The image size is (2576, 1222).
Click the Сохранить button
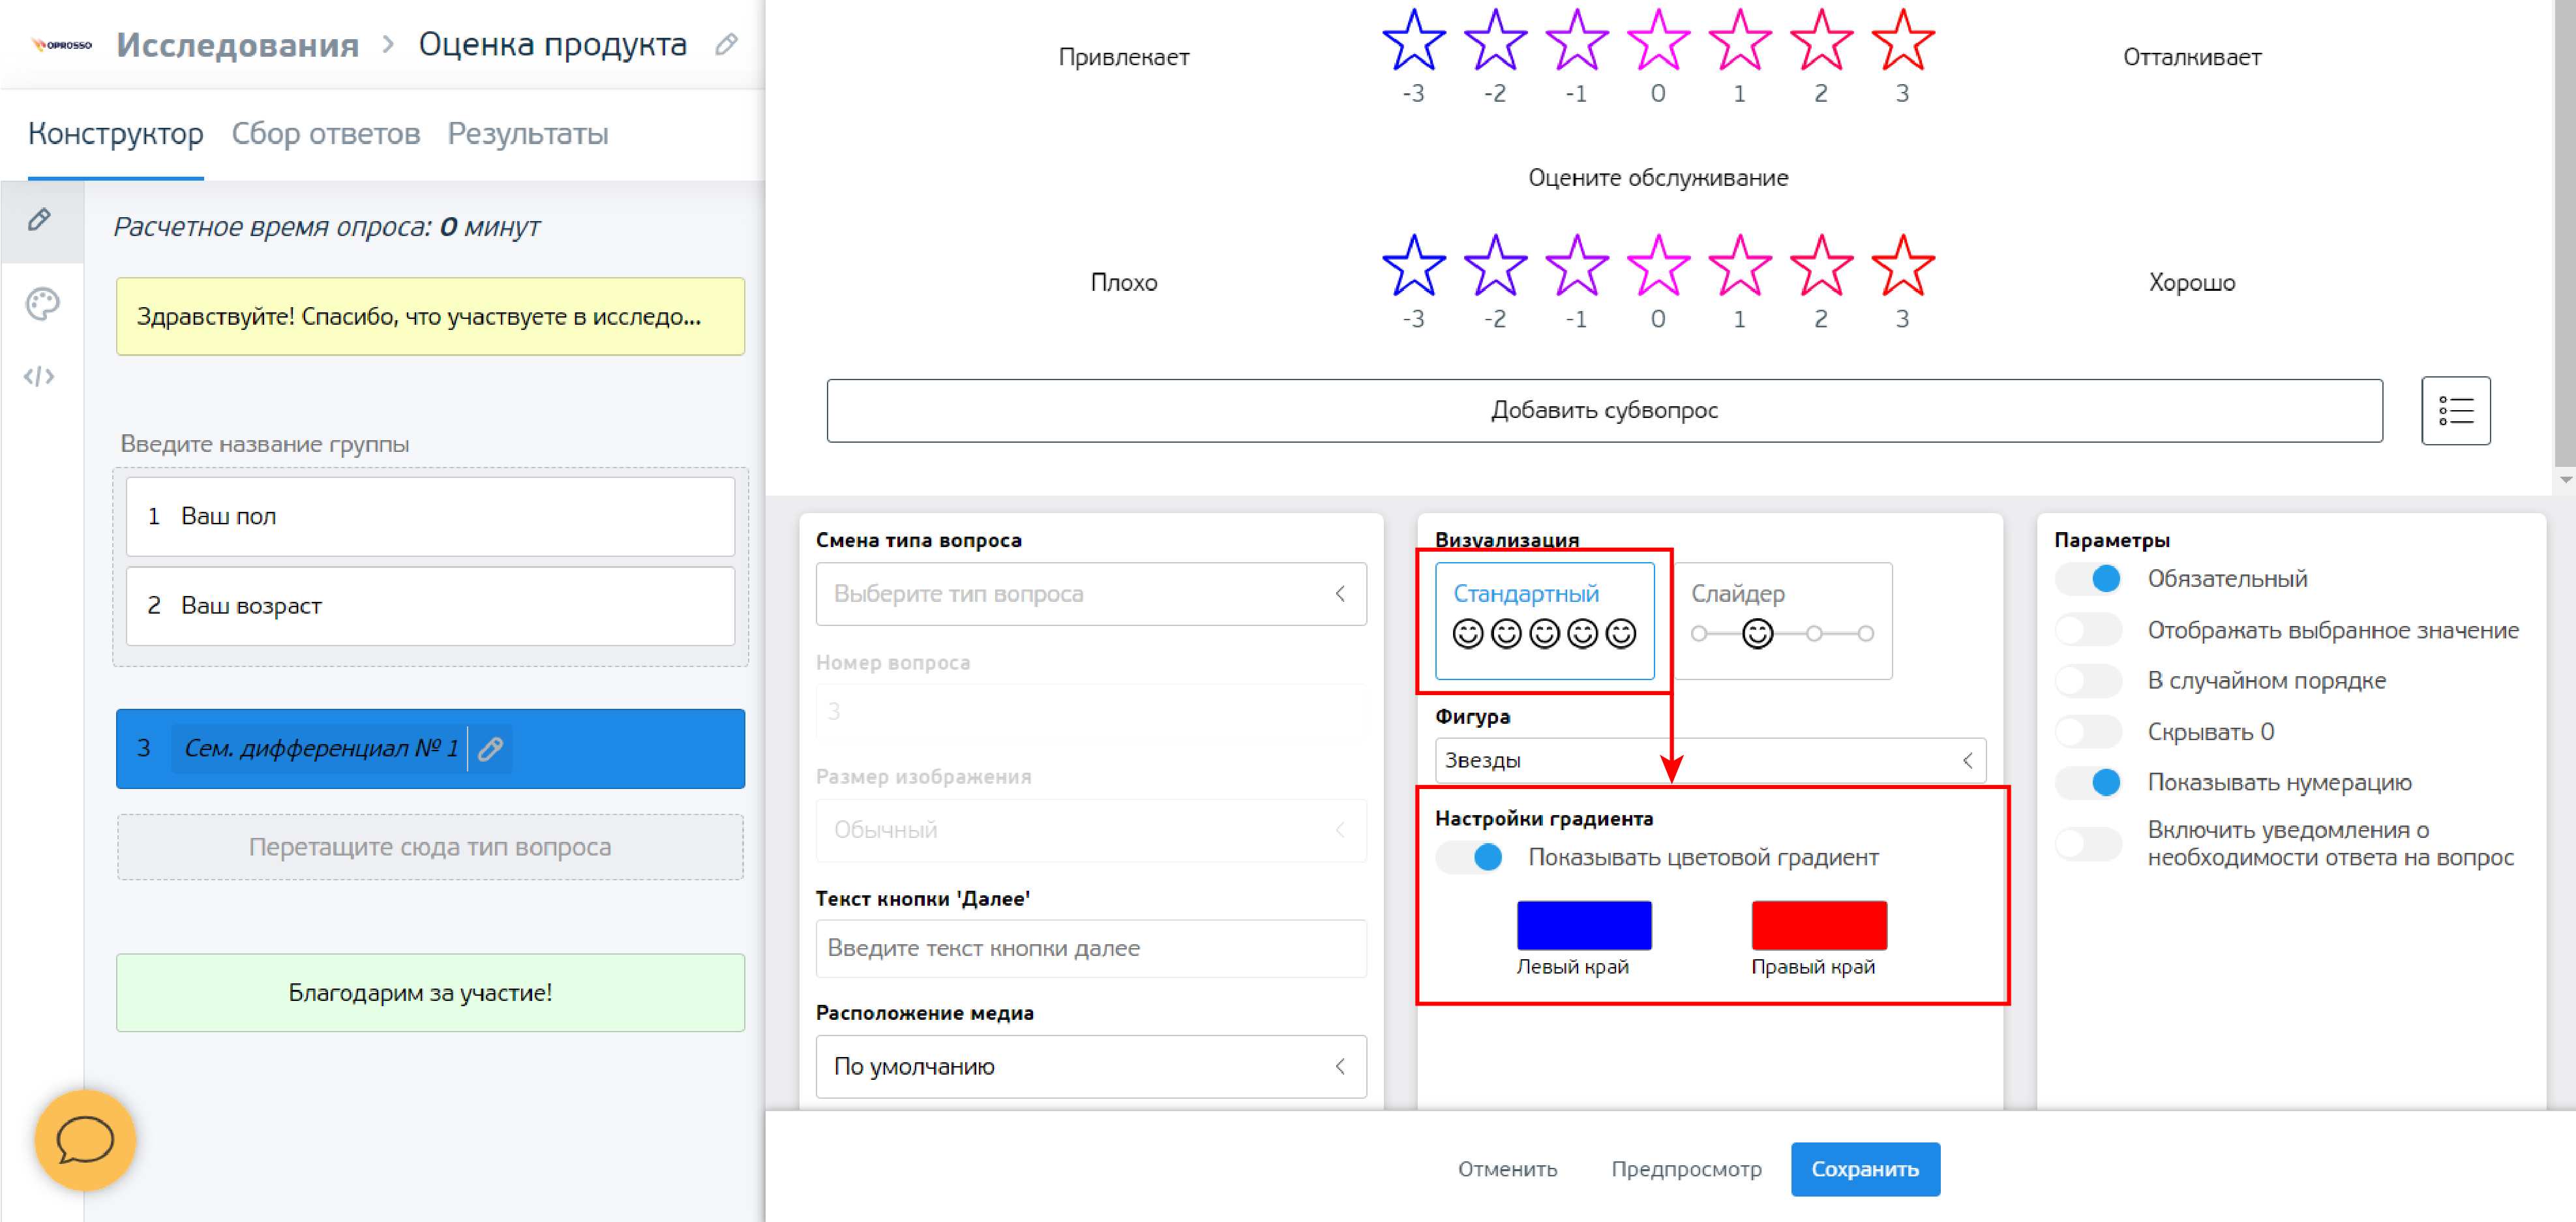click(x=1865, y=1169)
